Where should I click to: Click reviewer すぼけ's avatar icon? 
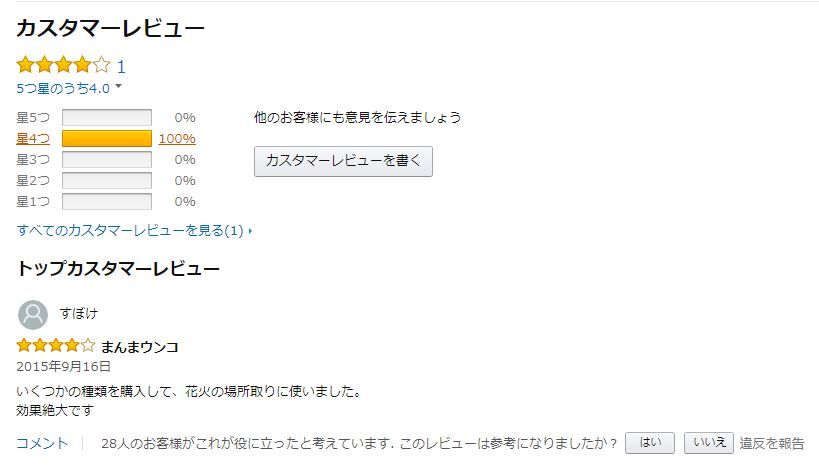(x=33, y=315)
